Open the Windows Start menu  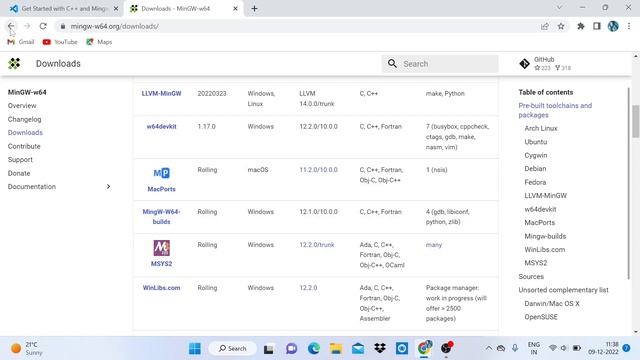tap(195, 348)
